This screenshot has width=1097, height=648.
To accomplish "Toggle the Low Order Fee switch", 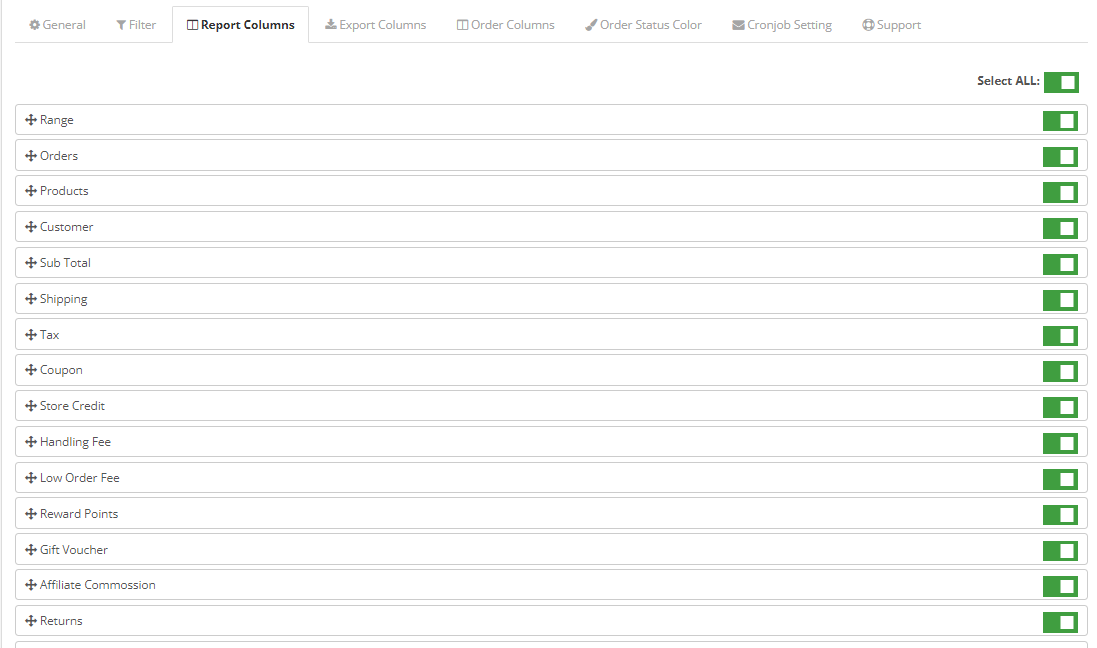I will click(1060, 479).
